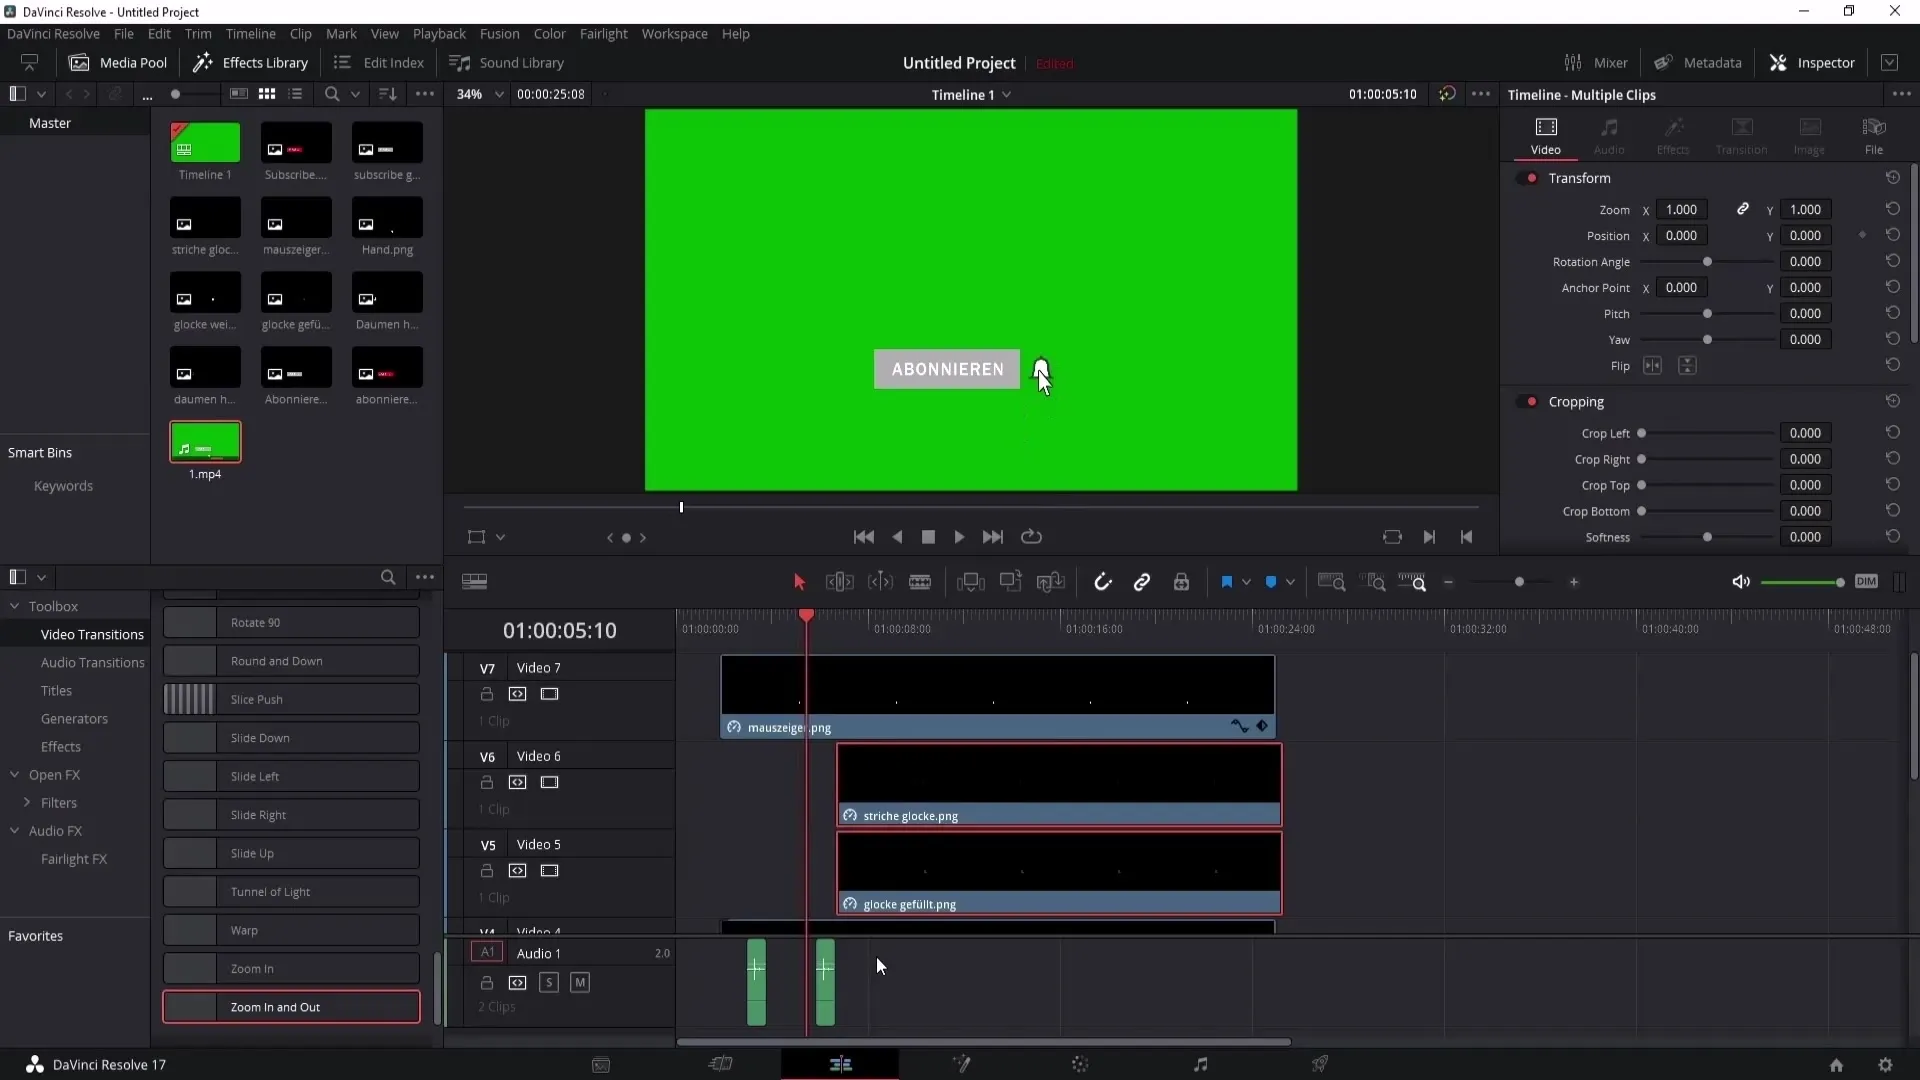Toggle Solo on Audio 1 track
Viewport: 1920px width, 1080px height.
pos(550,982)
